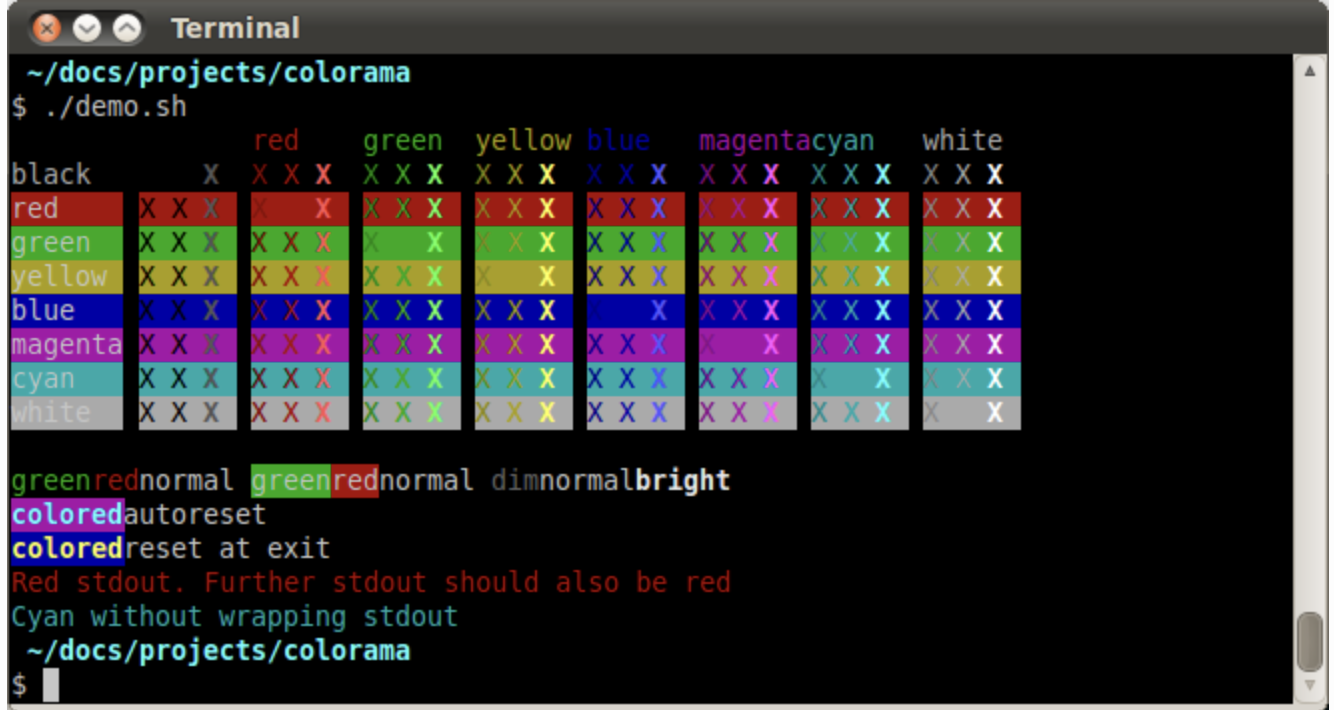Click the scrollbar down arrow
This screenshot has width=1334, height=710.
click(1309, 686)
